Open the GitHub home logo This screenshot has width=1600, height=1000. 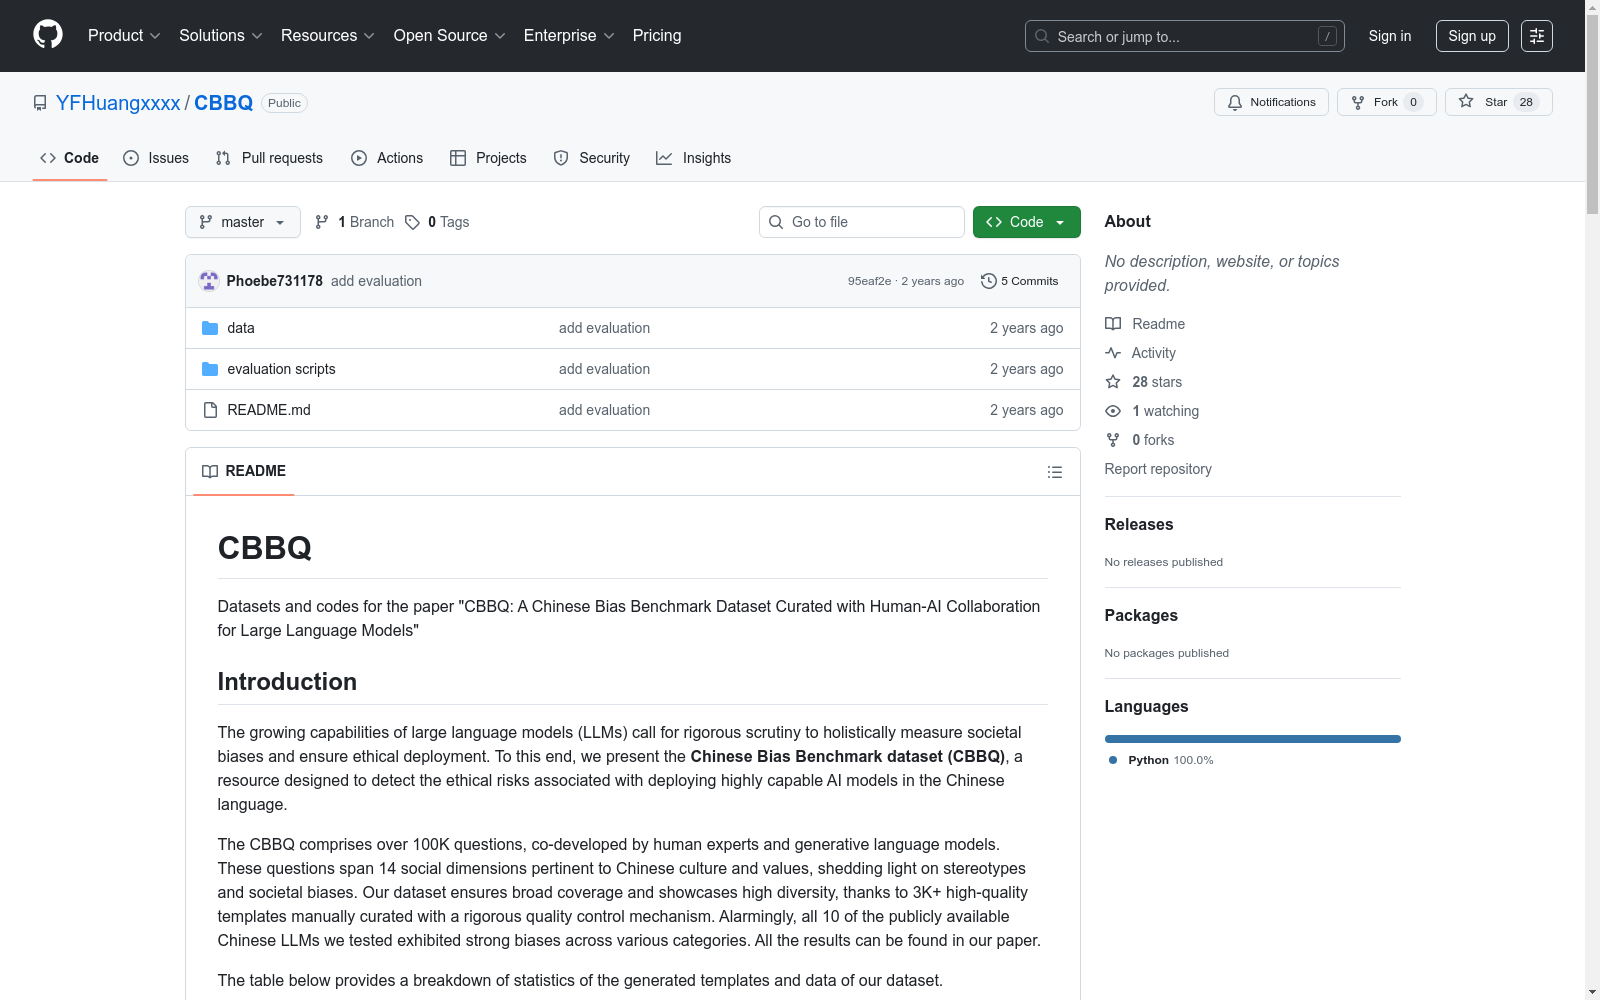[x=48, y=35]
